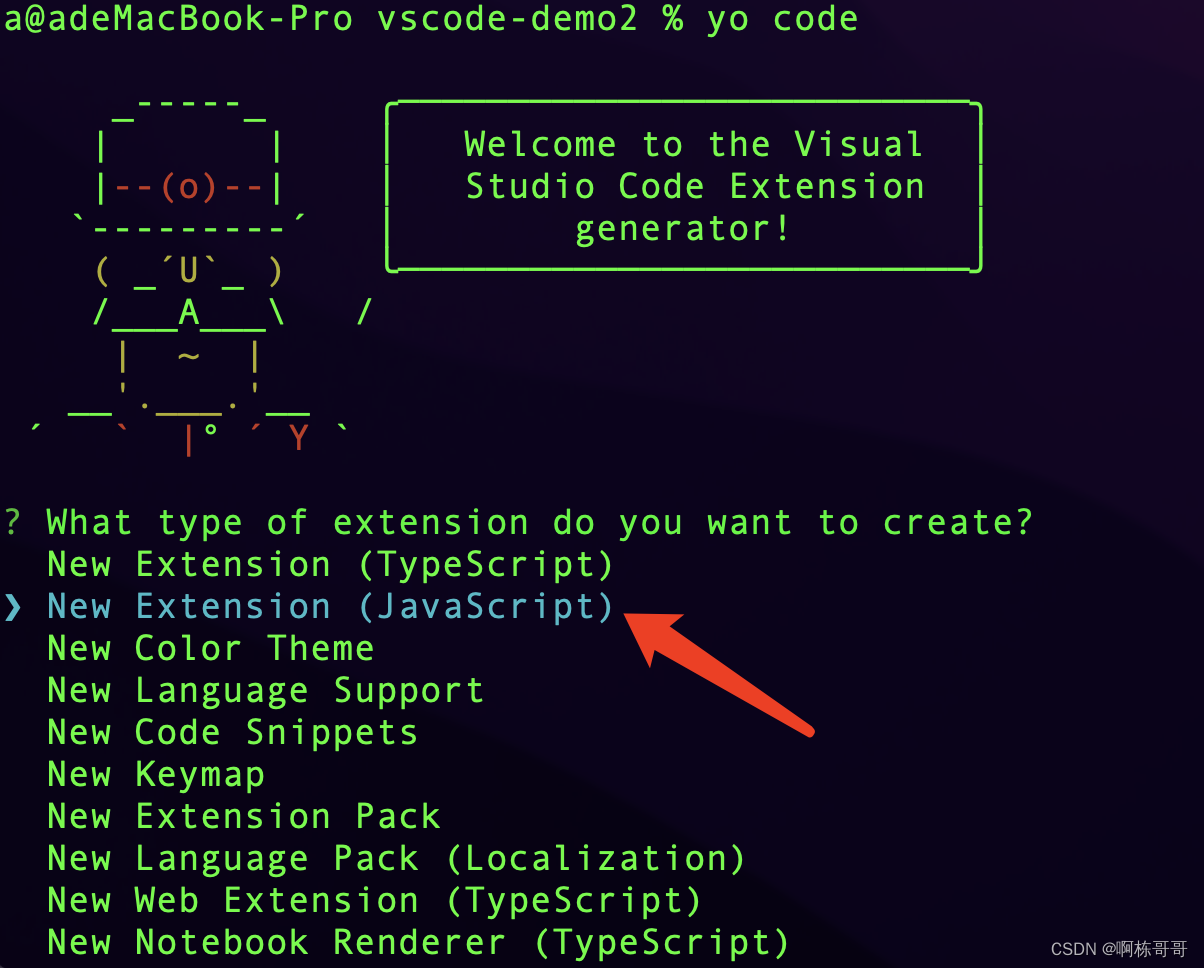Select New Web Extension (TypeScript) option

point(374,901)
